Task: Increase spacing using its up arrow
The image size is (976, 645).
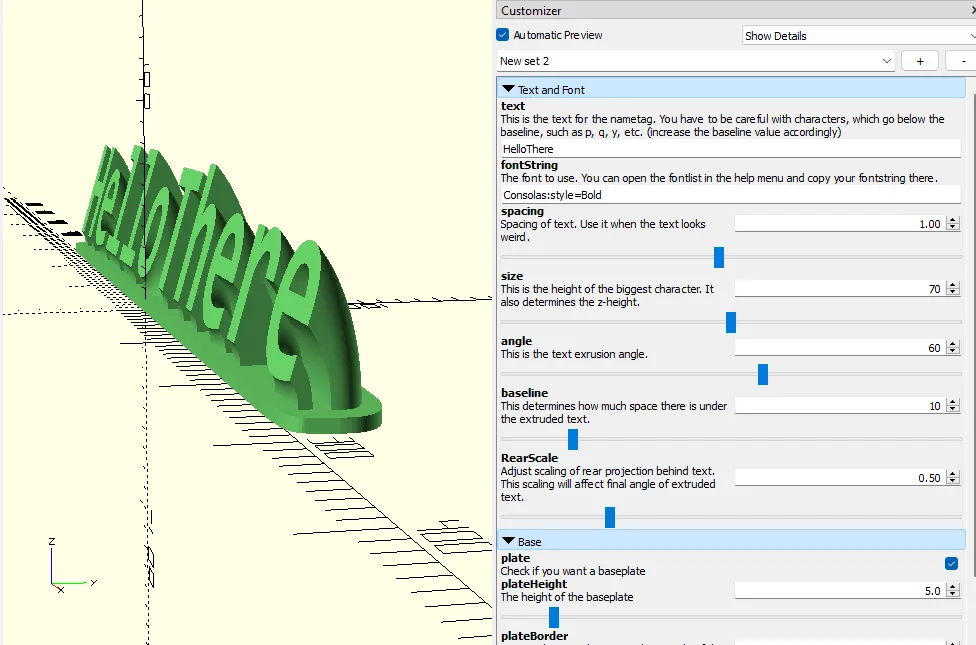Action: 951,219
